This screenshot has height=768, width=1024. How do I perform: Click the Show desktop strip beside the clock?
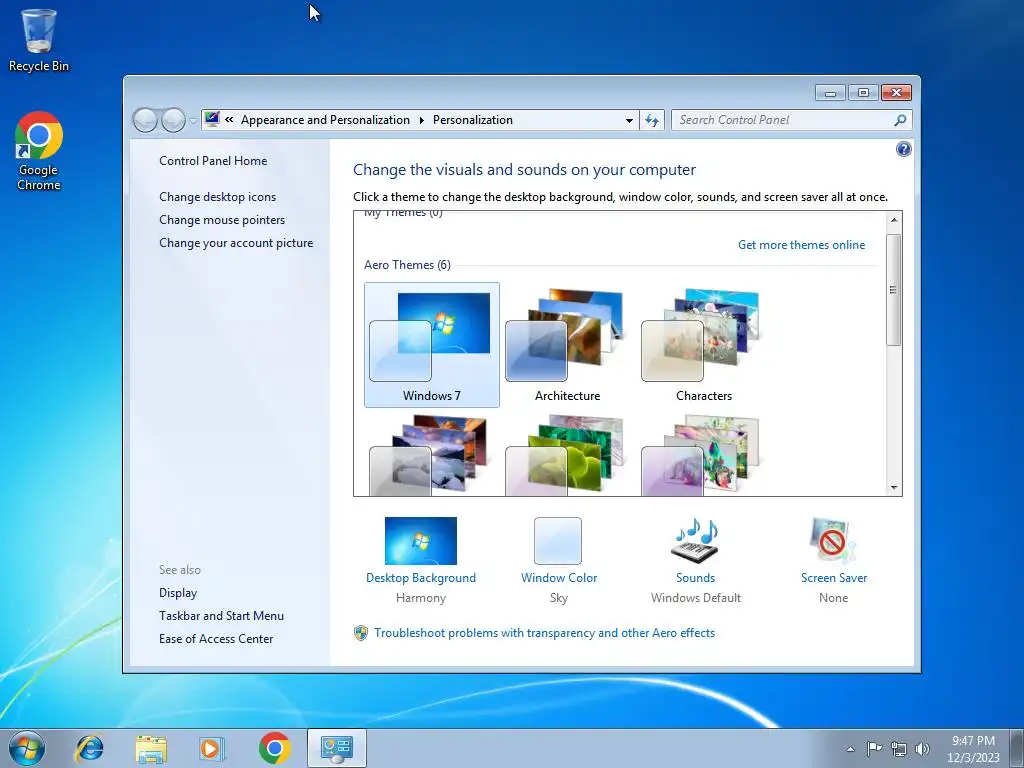point(1018,748)
